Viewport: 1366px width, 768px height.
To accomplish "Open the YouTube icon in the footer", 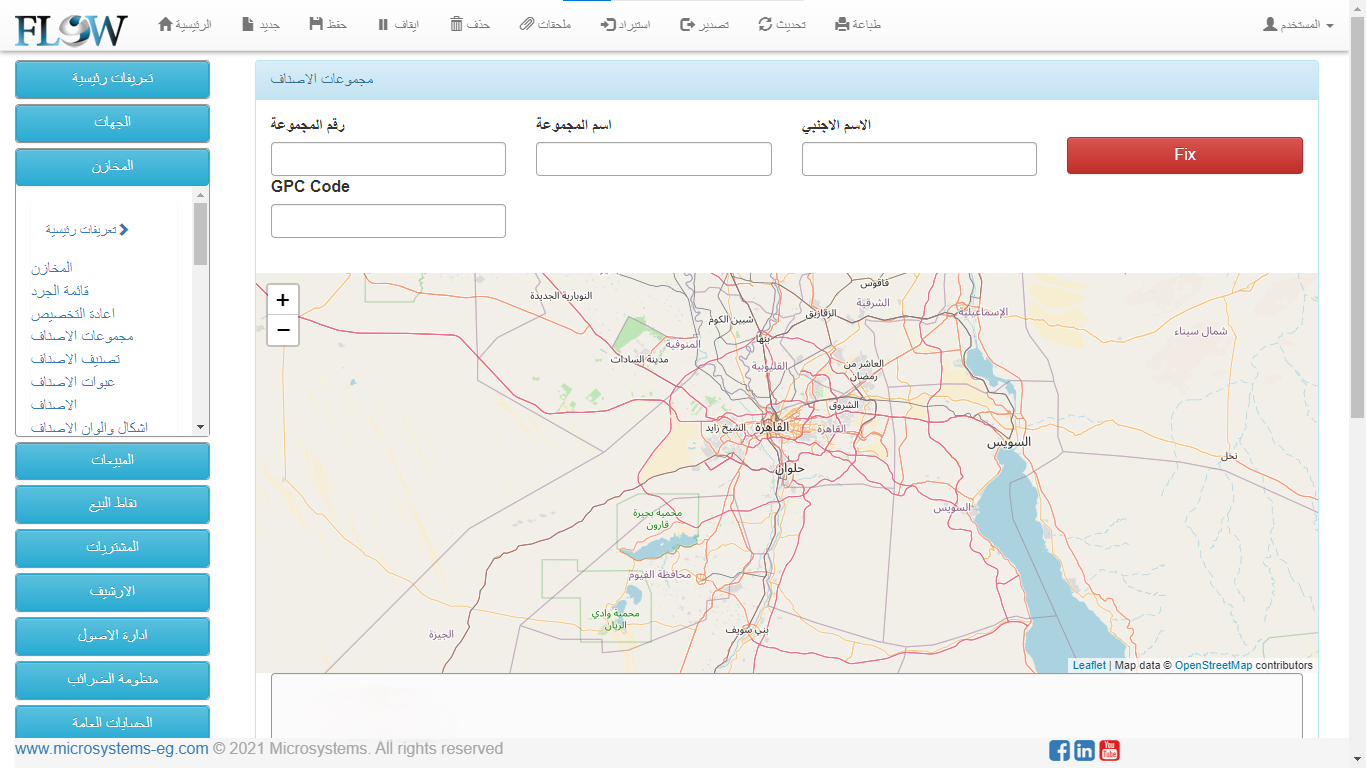I will pyautogui.click(x=1109, y=750).
